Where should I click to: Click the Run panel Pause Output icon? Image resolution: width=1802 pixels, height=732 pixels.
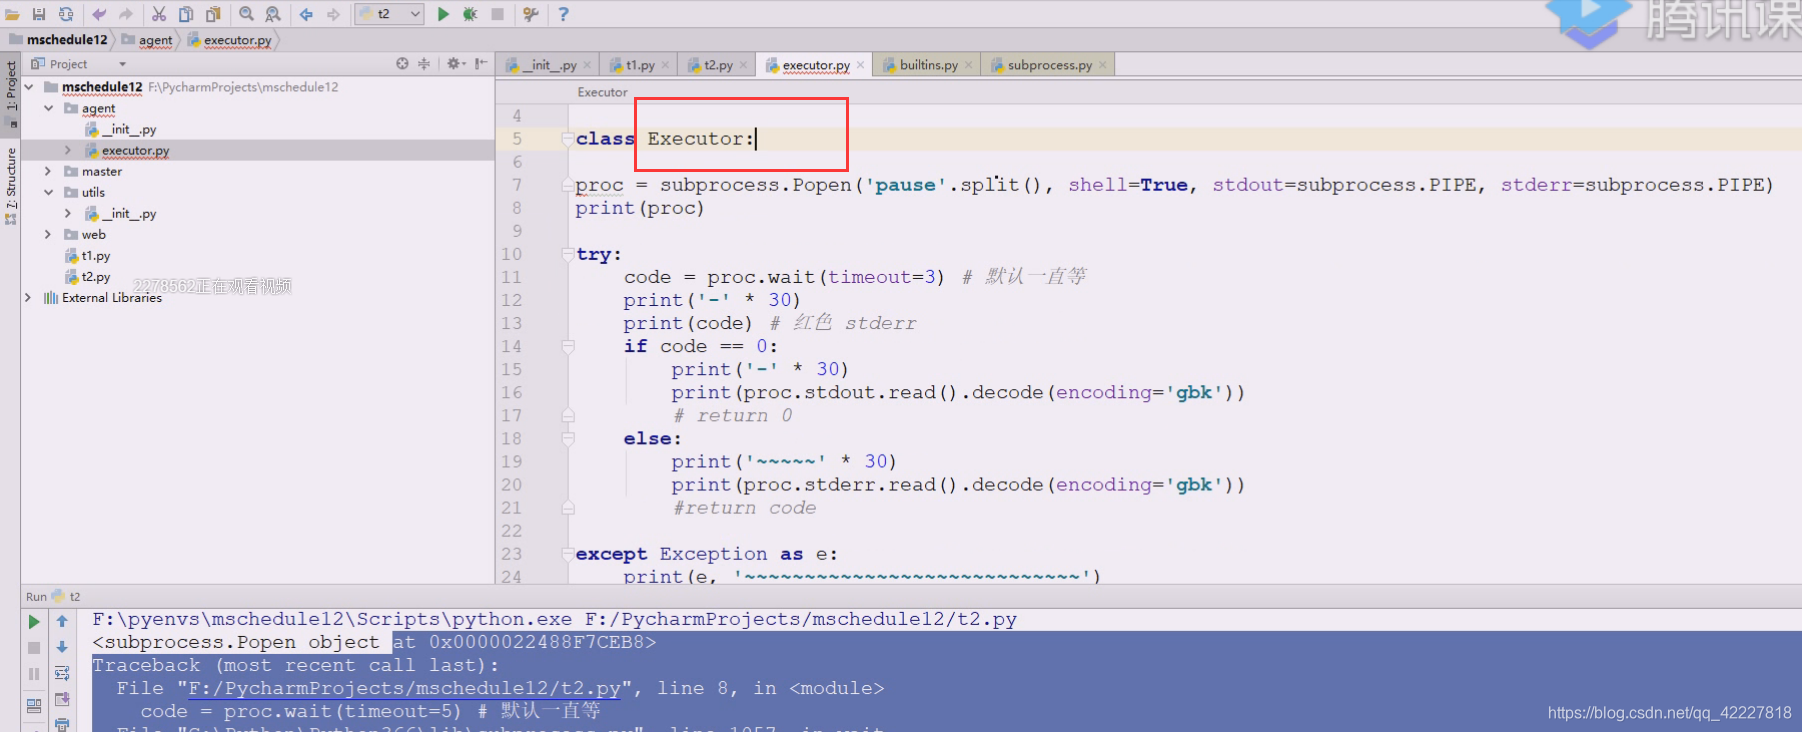tap(34, 674)
